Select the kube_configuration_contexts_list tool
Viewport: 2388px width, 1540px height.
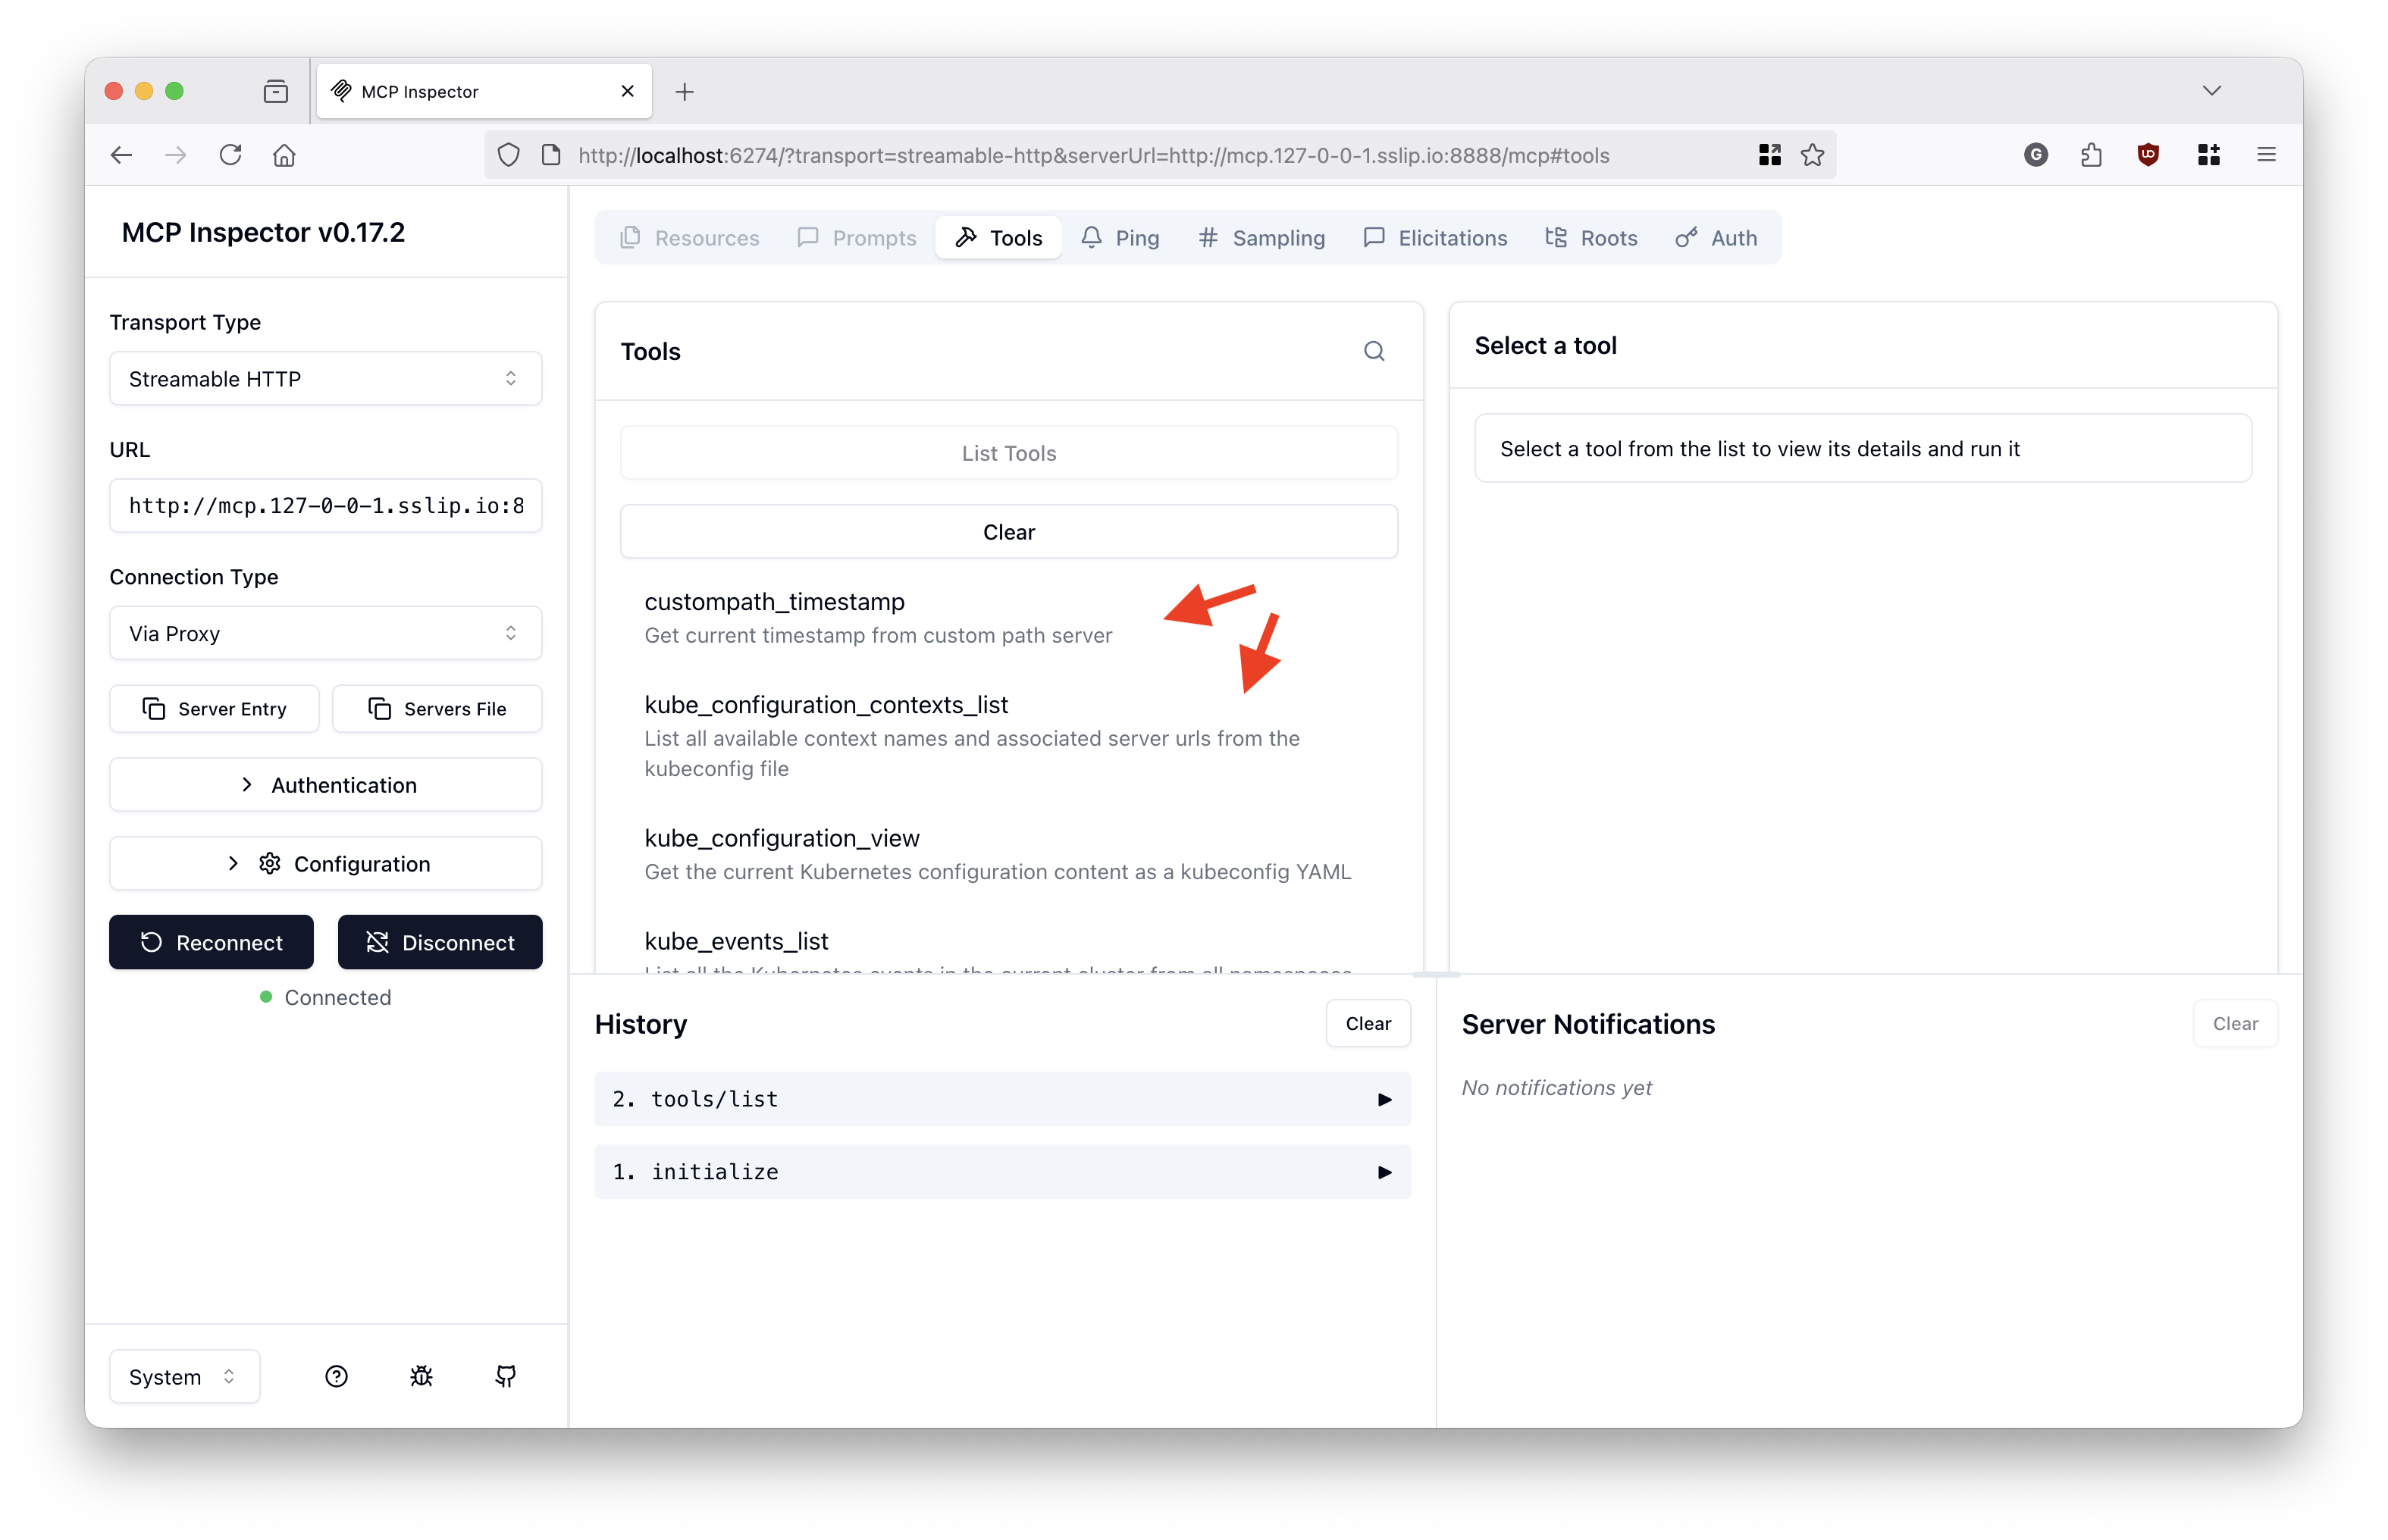[1009, 736]
